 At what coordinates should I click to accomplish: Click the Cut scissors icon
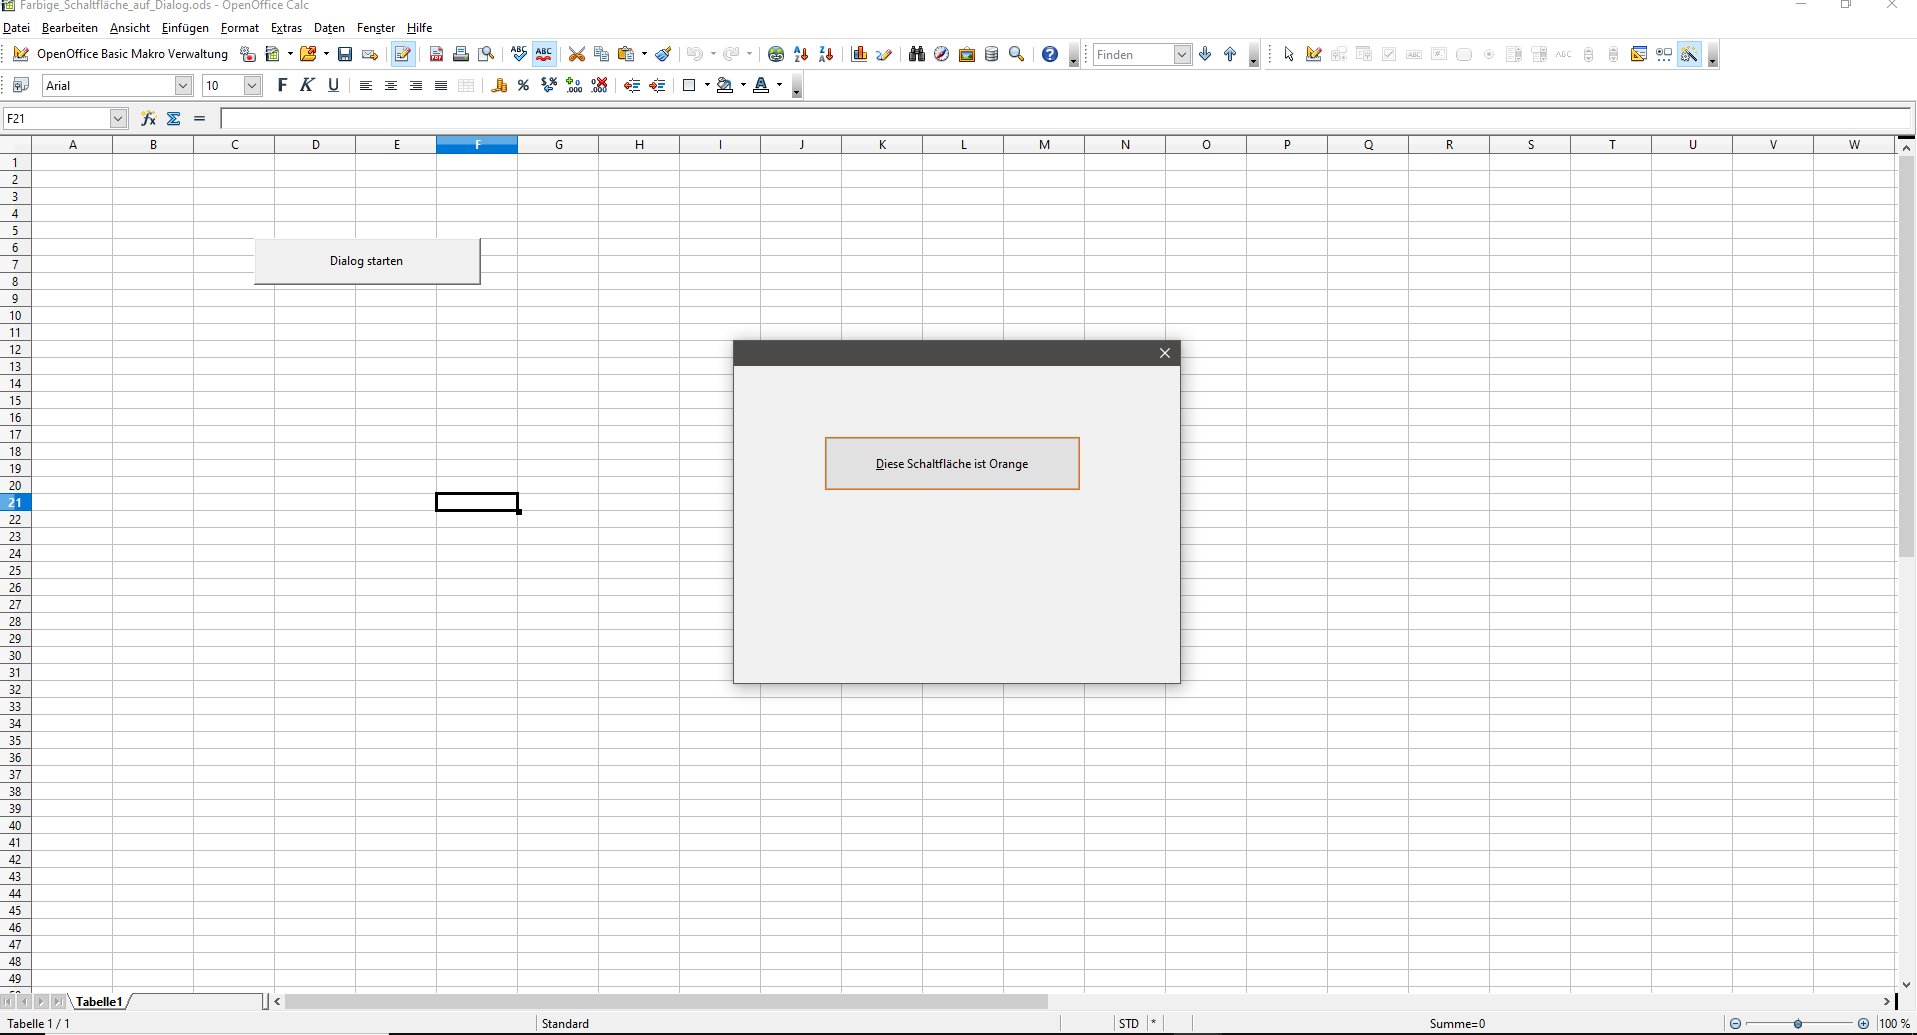point(577,55)
